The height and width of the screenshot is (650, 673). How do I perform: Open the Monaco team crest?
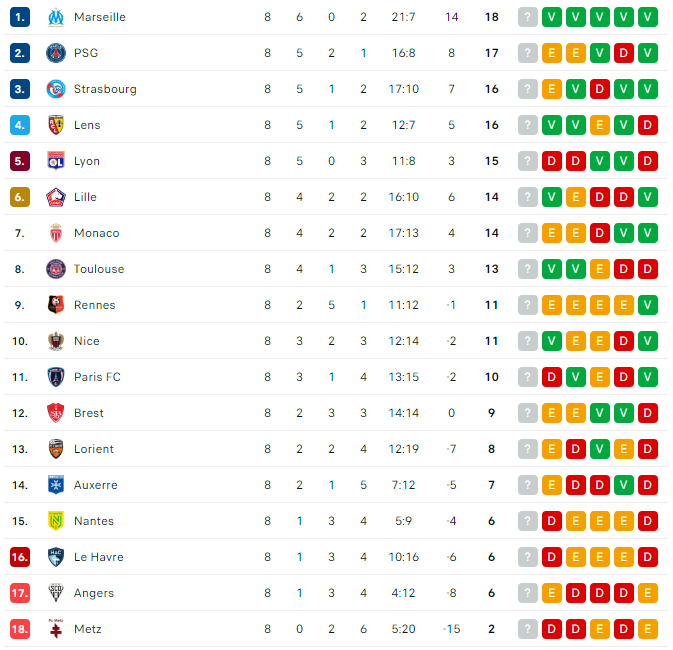pyautogui.click(x=56, y=233)
